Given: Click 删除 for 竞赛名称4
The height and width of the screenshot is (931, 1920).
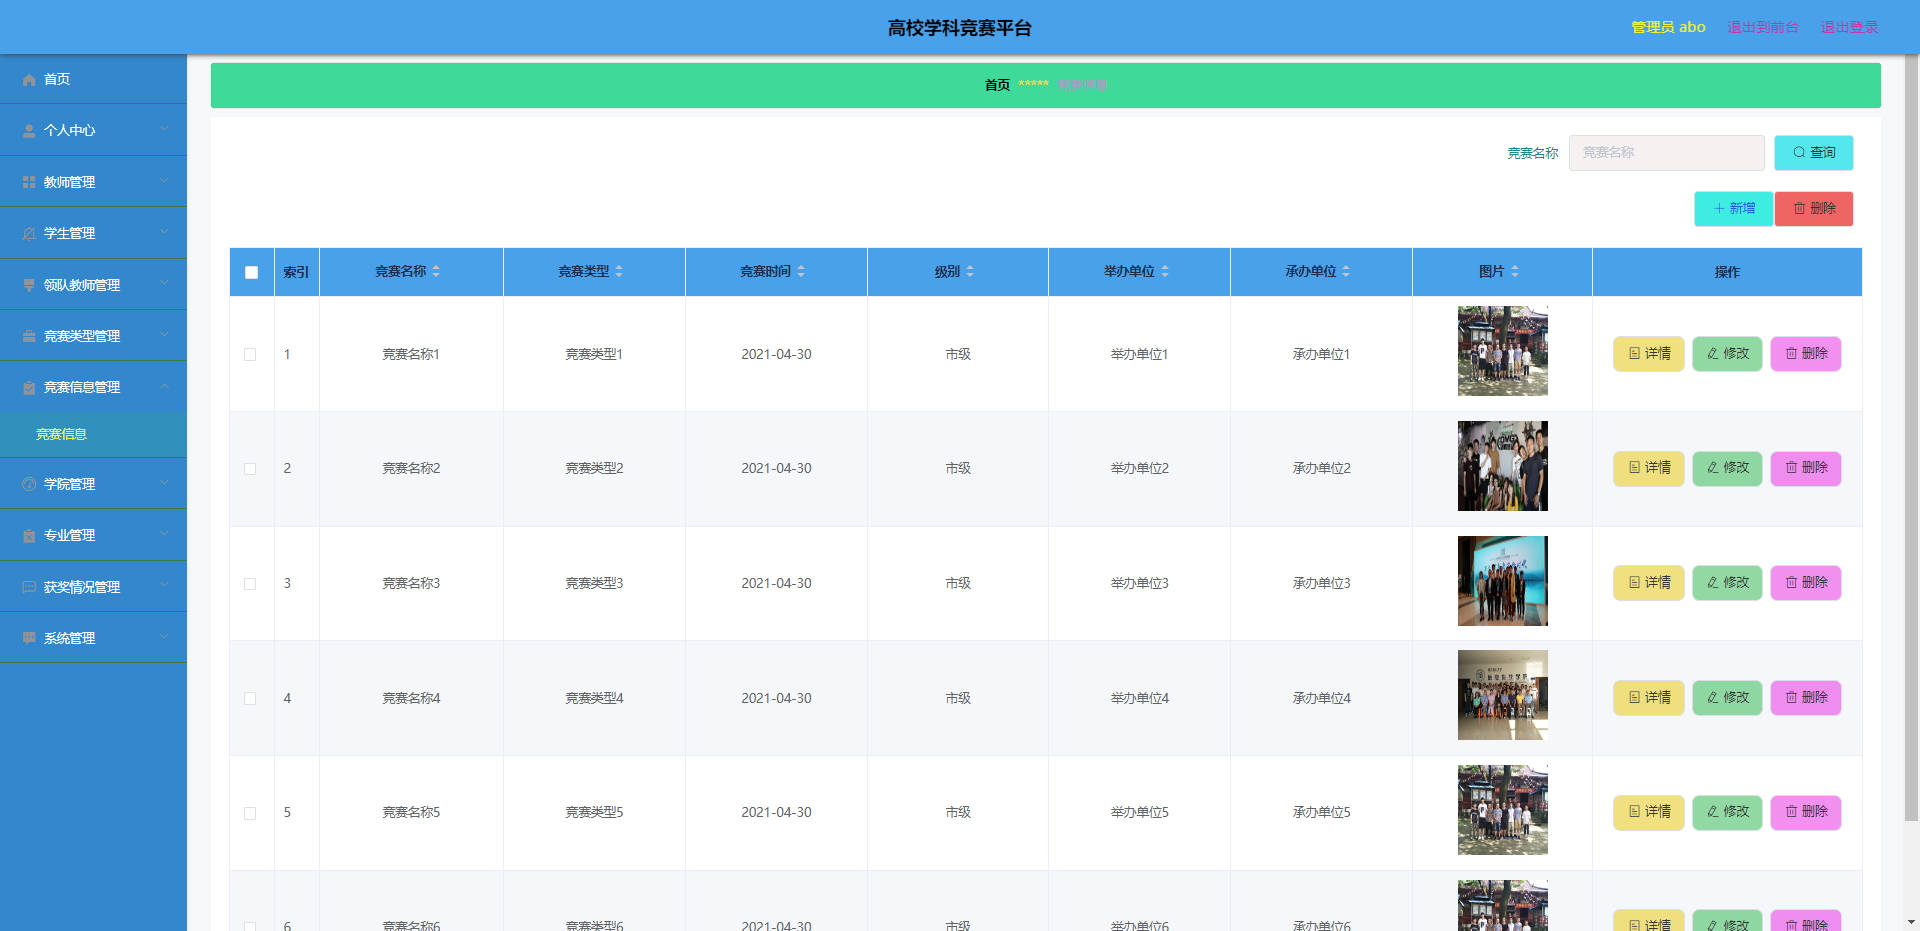Looking at the screenshot, I should 1806,698.
